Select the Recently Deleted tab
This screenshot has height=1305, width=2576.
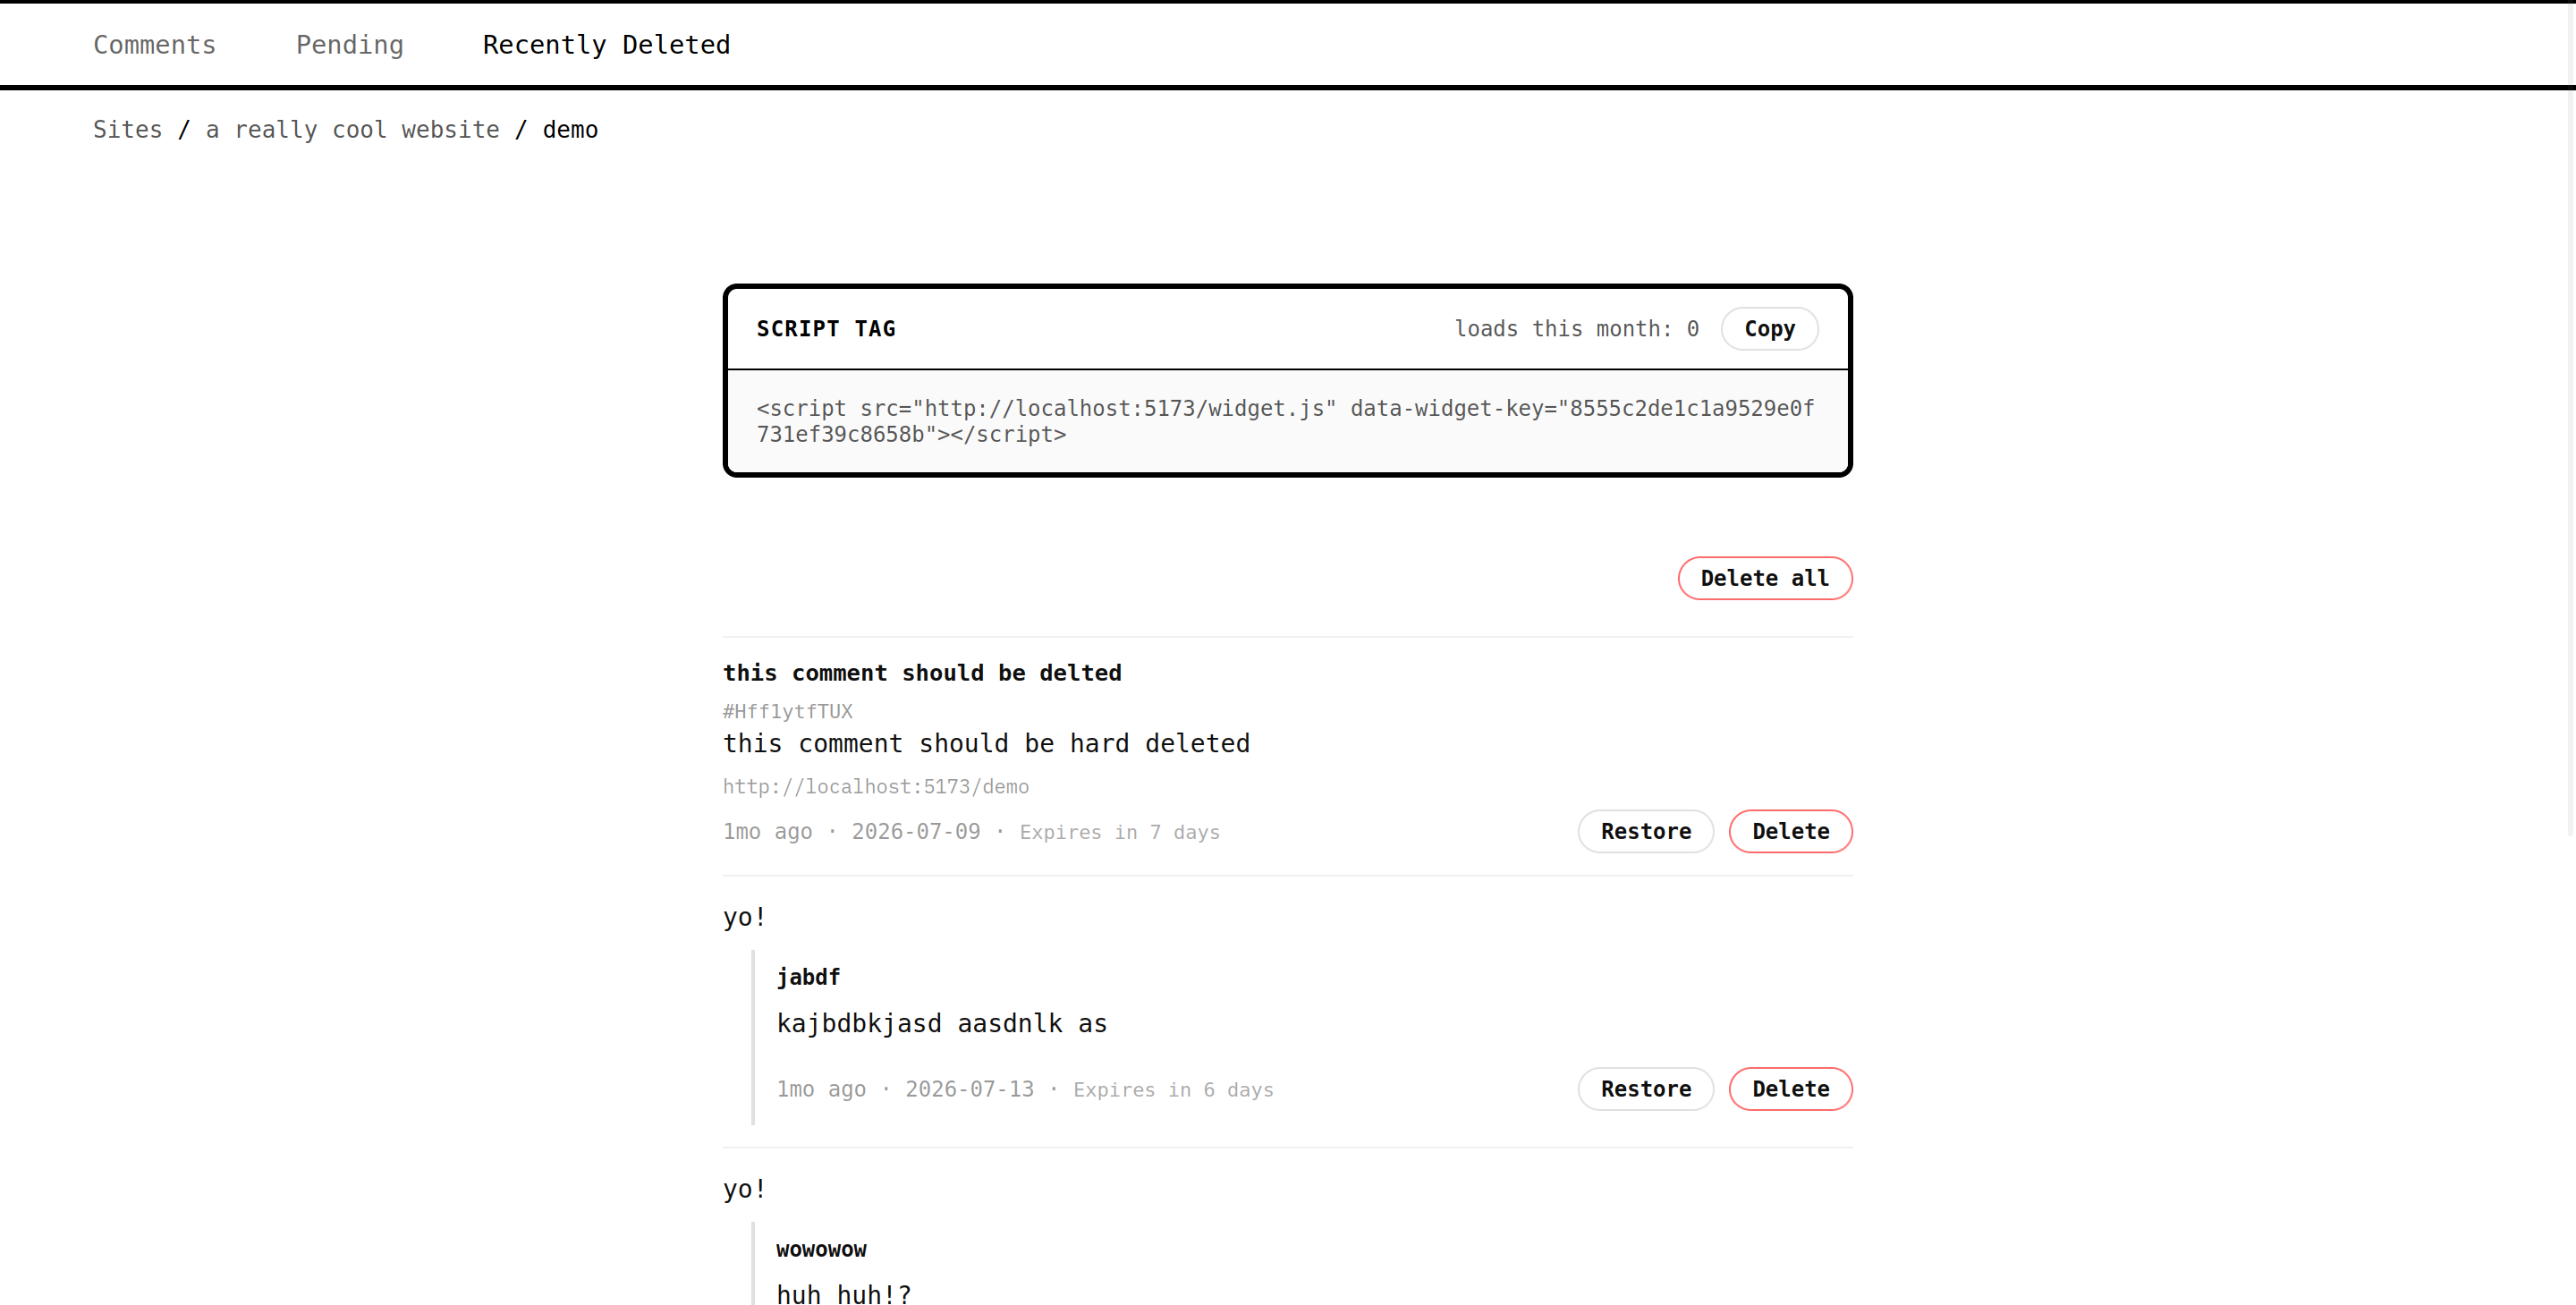click(x=606, y=45)
